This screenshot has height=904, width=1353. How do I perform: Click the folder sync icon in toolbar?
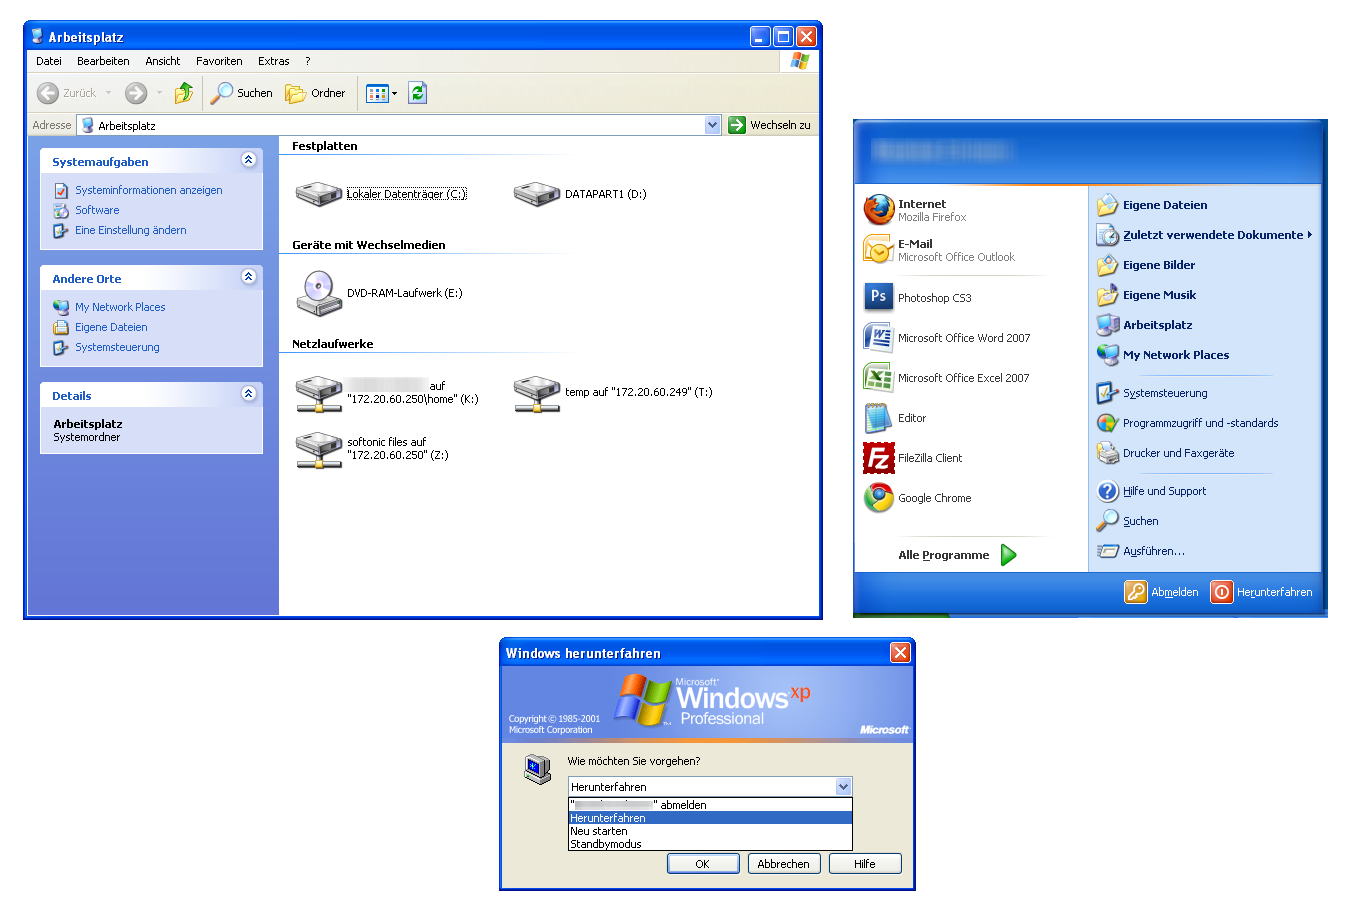coord(418,93)
